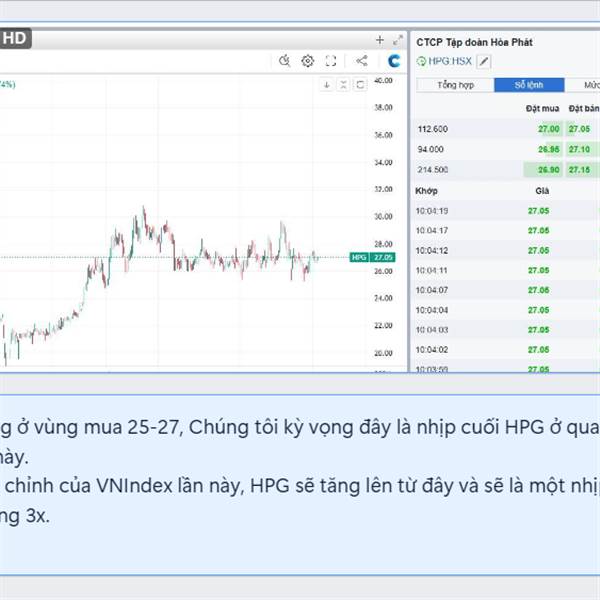Click the down arrow button on the chart pane
The image size is (600, 600).
[x=326, y=85]
